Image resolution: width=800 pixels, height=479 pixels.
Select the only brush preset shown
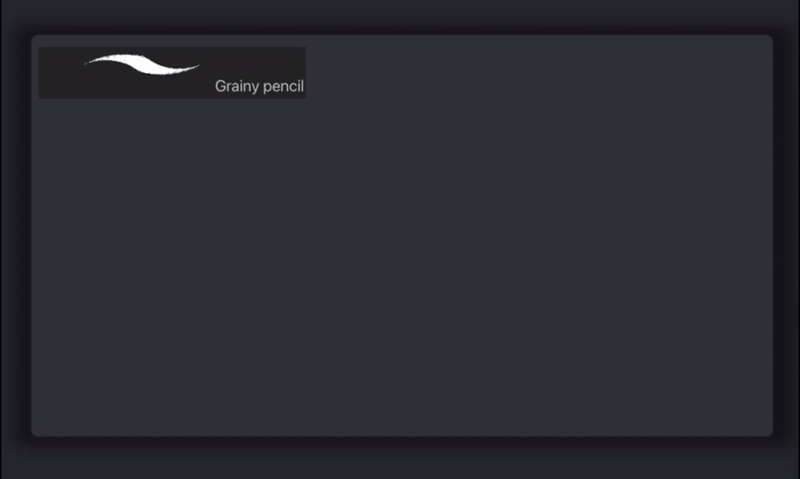172,72
